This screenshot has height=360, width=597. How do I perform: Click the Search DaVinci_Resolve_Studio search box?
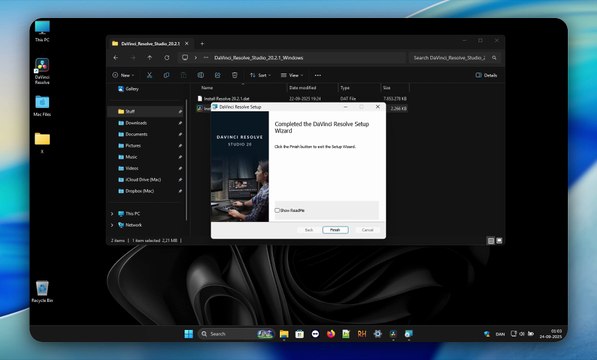point(454,58)
